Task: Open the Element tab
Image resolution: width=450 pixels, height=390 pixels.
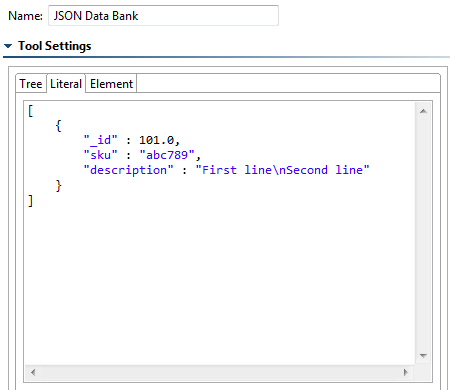Action: 111,84
